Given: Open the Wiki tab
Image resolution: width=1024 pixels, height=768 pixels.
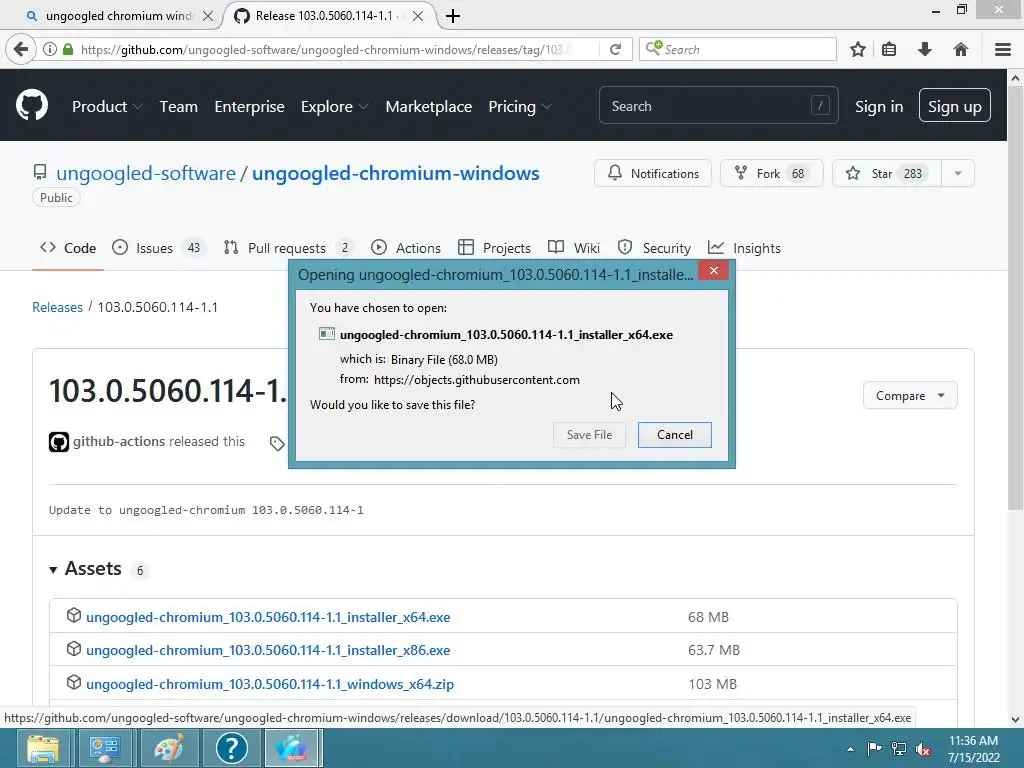Looking at the screenshot, I should coord(573,248).
